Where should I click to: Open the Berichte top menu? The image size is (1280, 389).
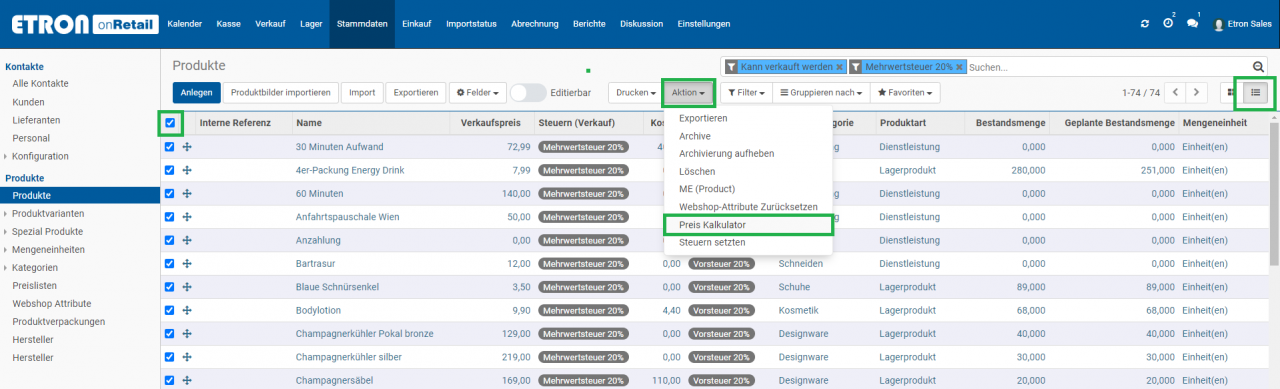(589, 24)
